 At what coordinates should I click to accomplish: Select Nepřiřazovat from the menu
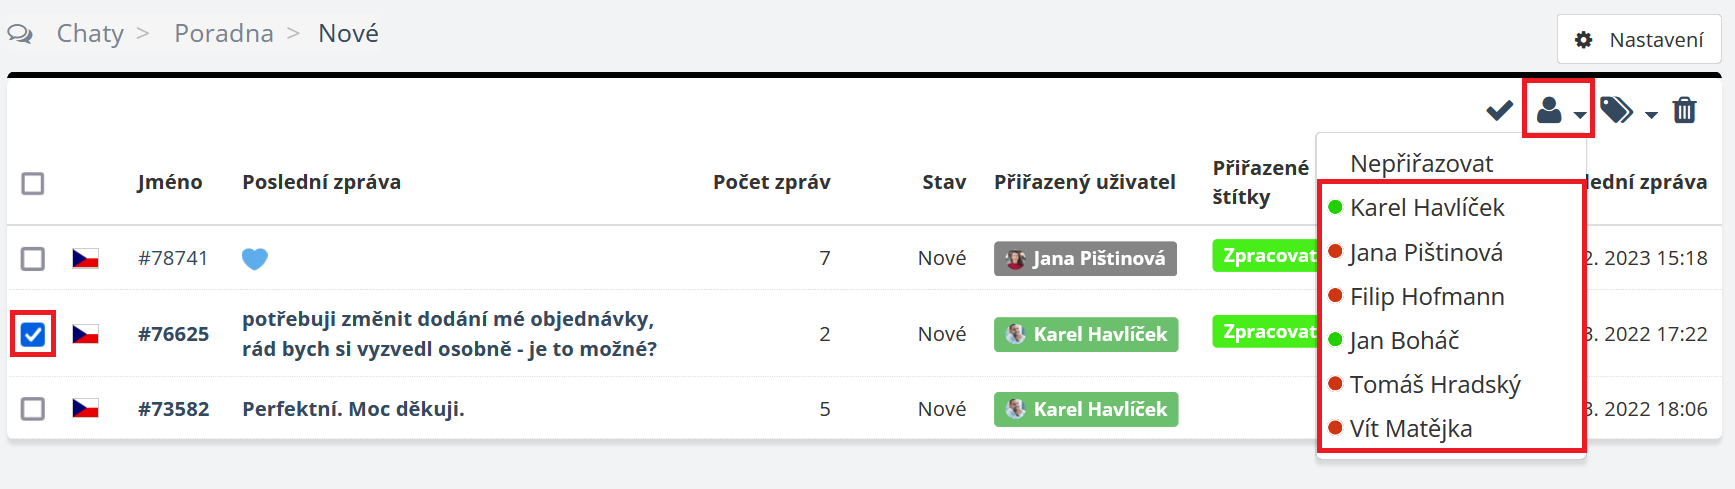tap(1421, 164)
